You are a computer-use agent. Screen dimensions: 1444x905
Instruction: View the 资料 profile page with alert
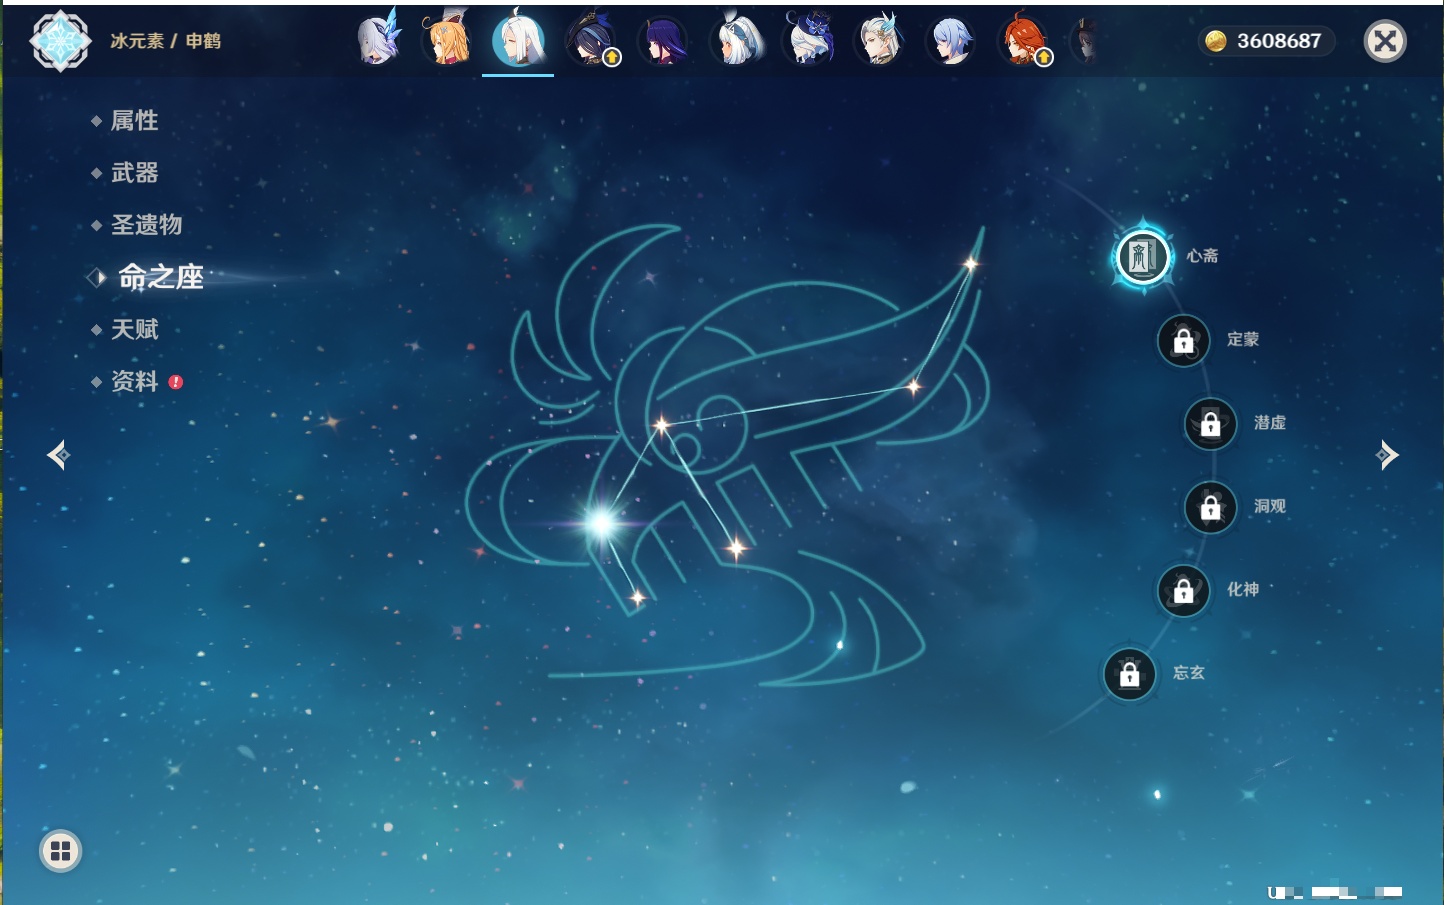134,382
